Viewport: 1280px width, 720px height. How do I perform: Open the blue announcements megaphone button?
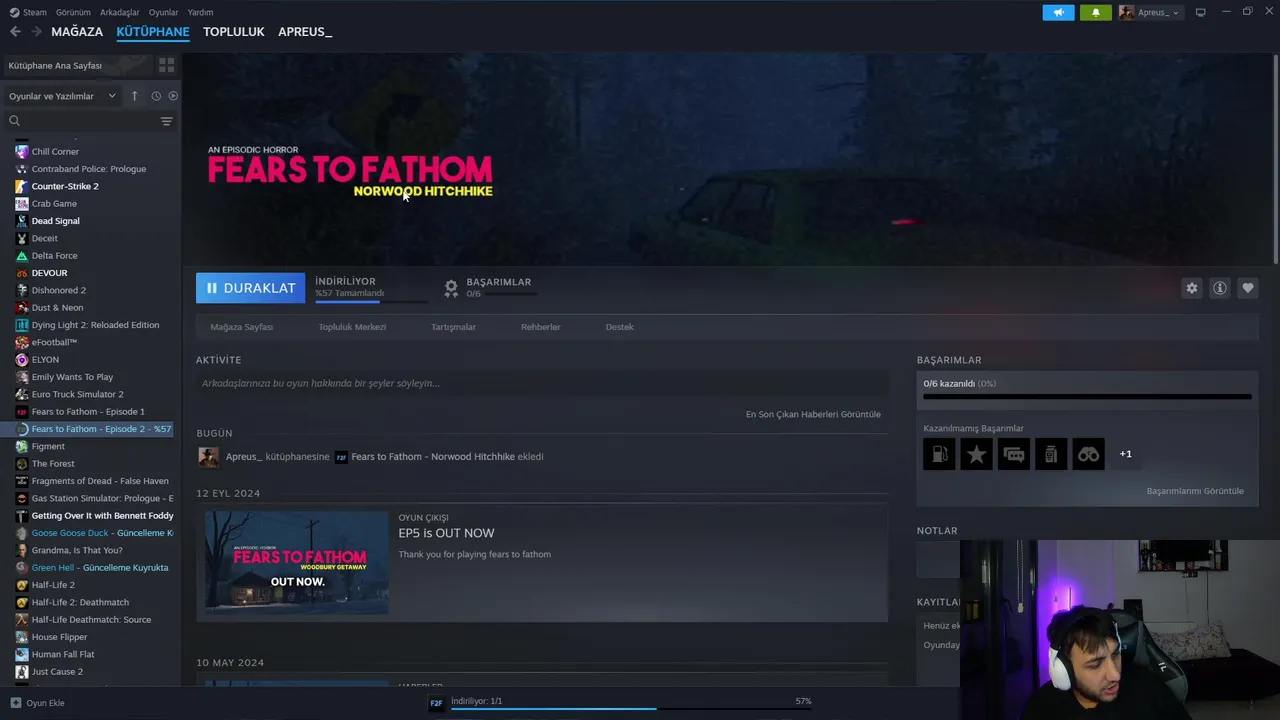coord(1058,12)
